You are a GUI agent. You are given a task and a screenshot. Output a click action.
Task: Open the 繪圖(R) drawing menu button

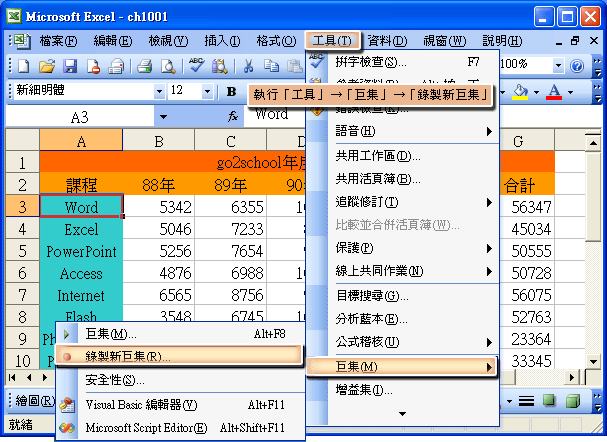point(35,401)
